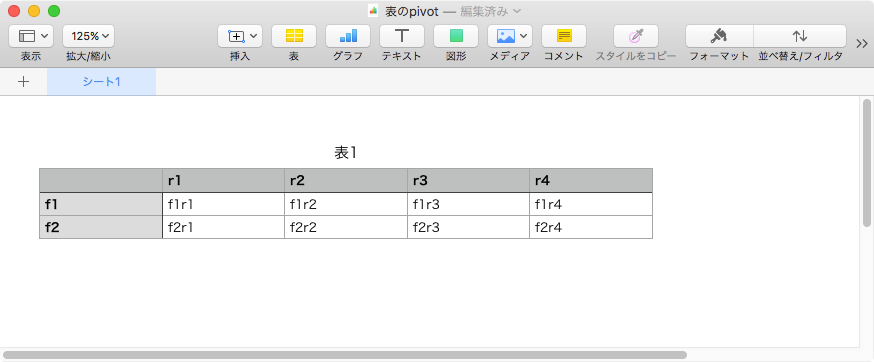Screen dimensions: 874x362
Task: Add a new sheet with the plus button
Action: pos(23,82)
